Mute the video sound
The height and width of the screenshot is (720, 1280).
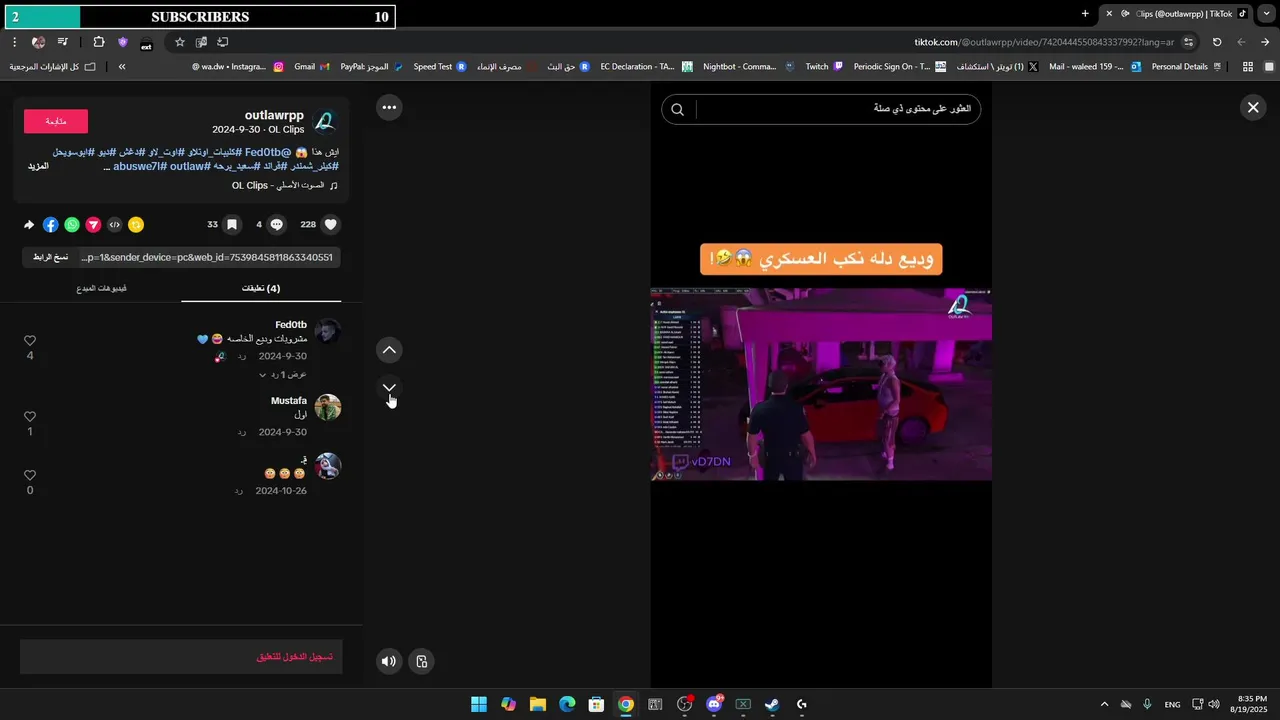pyautogui.click(x=389, y=661)
